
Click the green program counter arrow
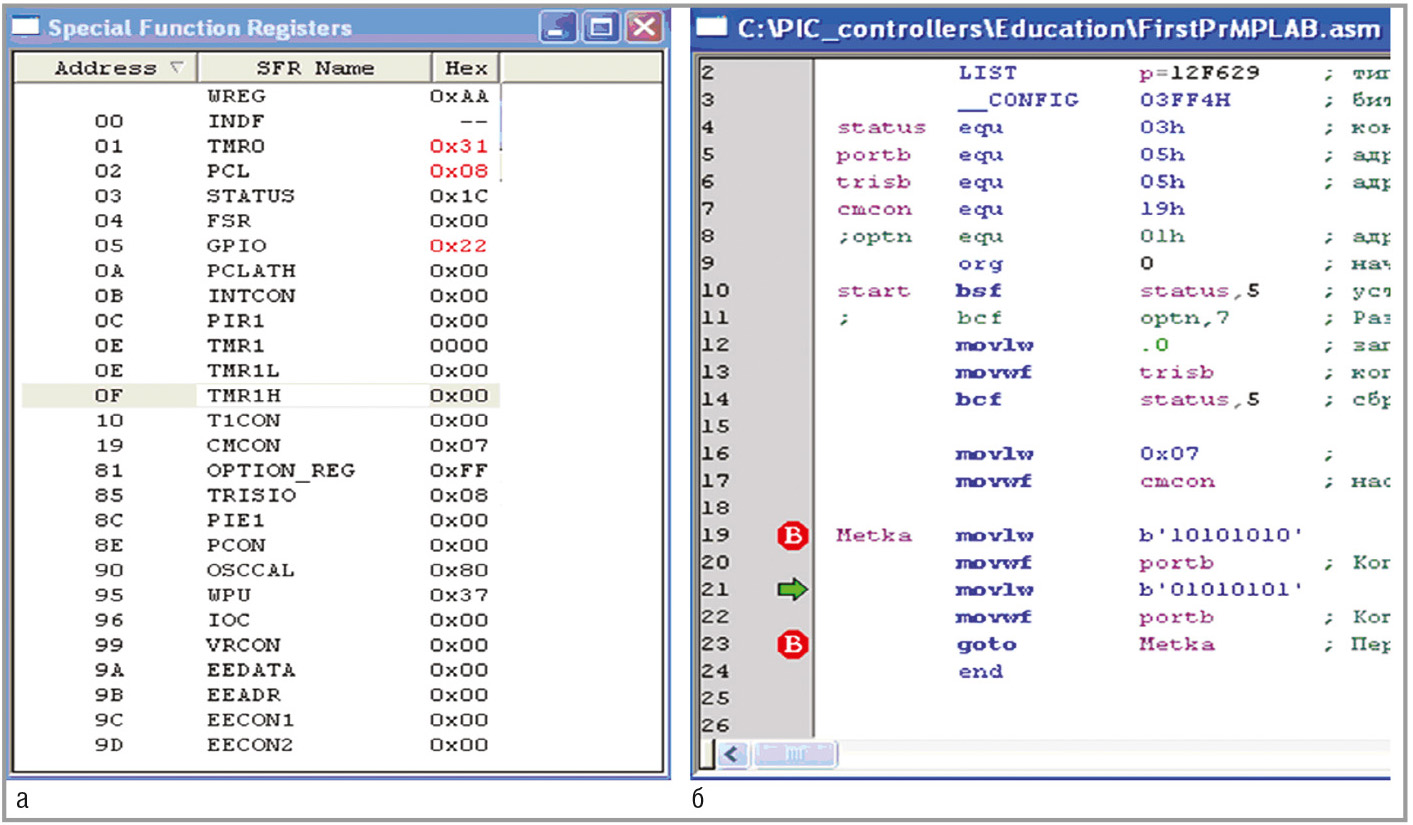792,591
